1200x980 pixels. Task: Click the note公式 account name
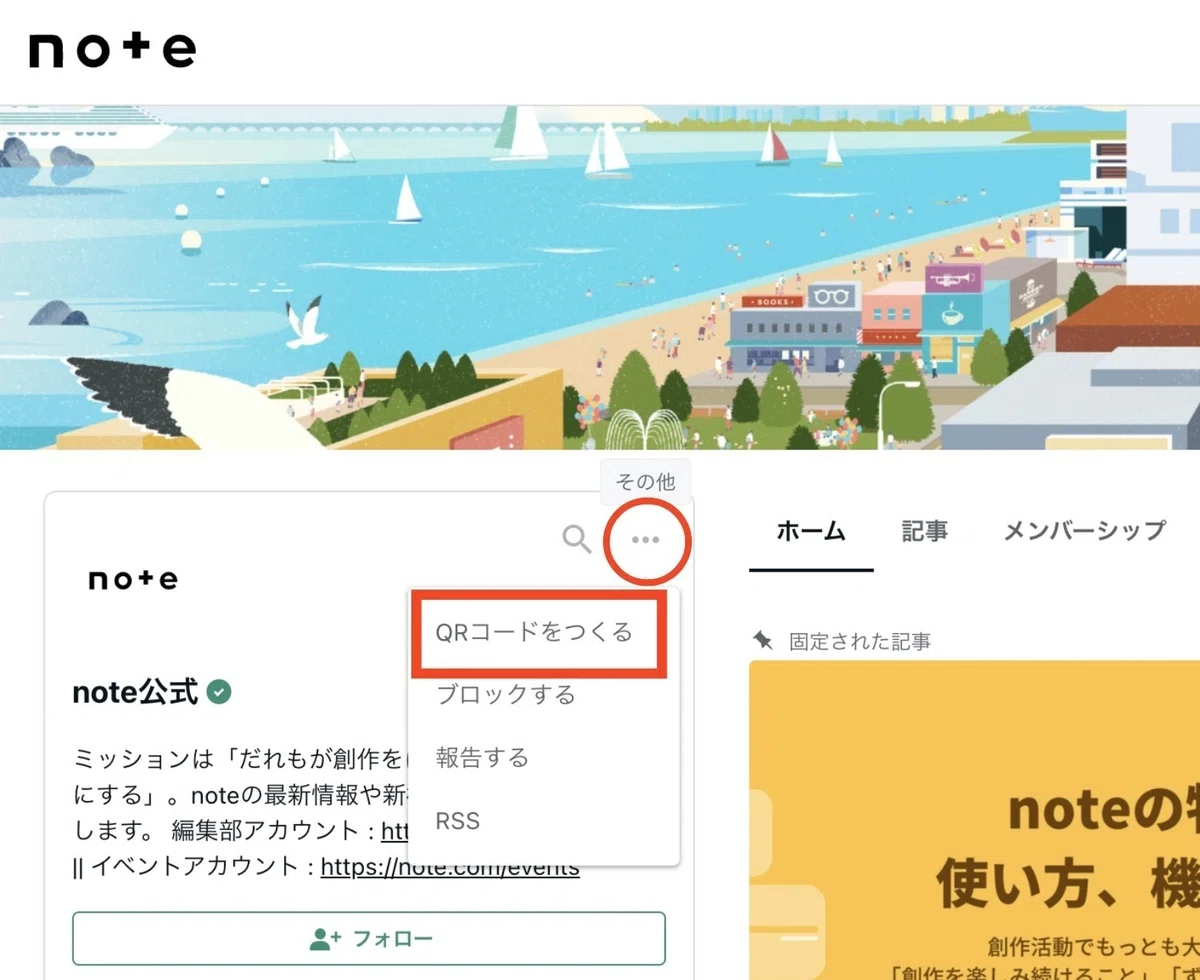(136, 692)
